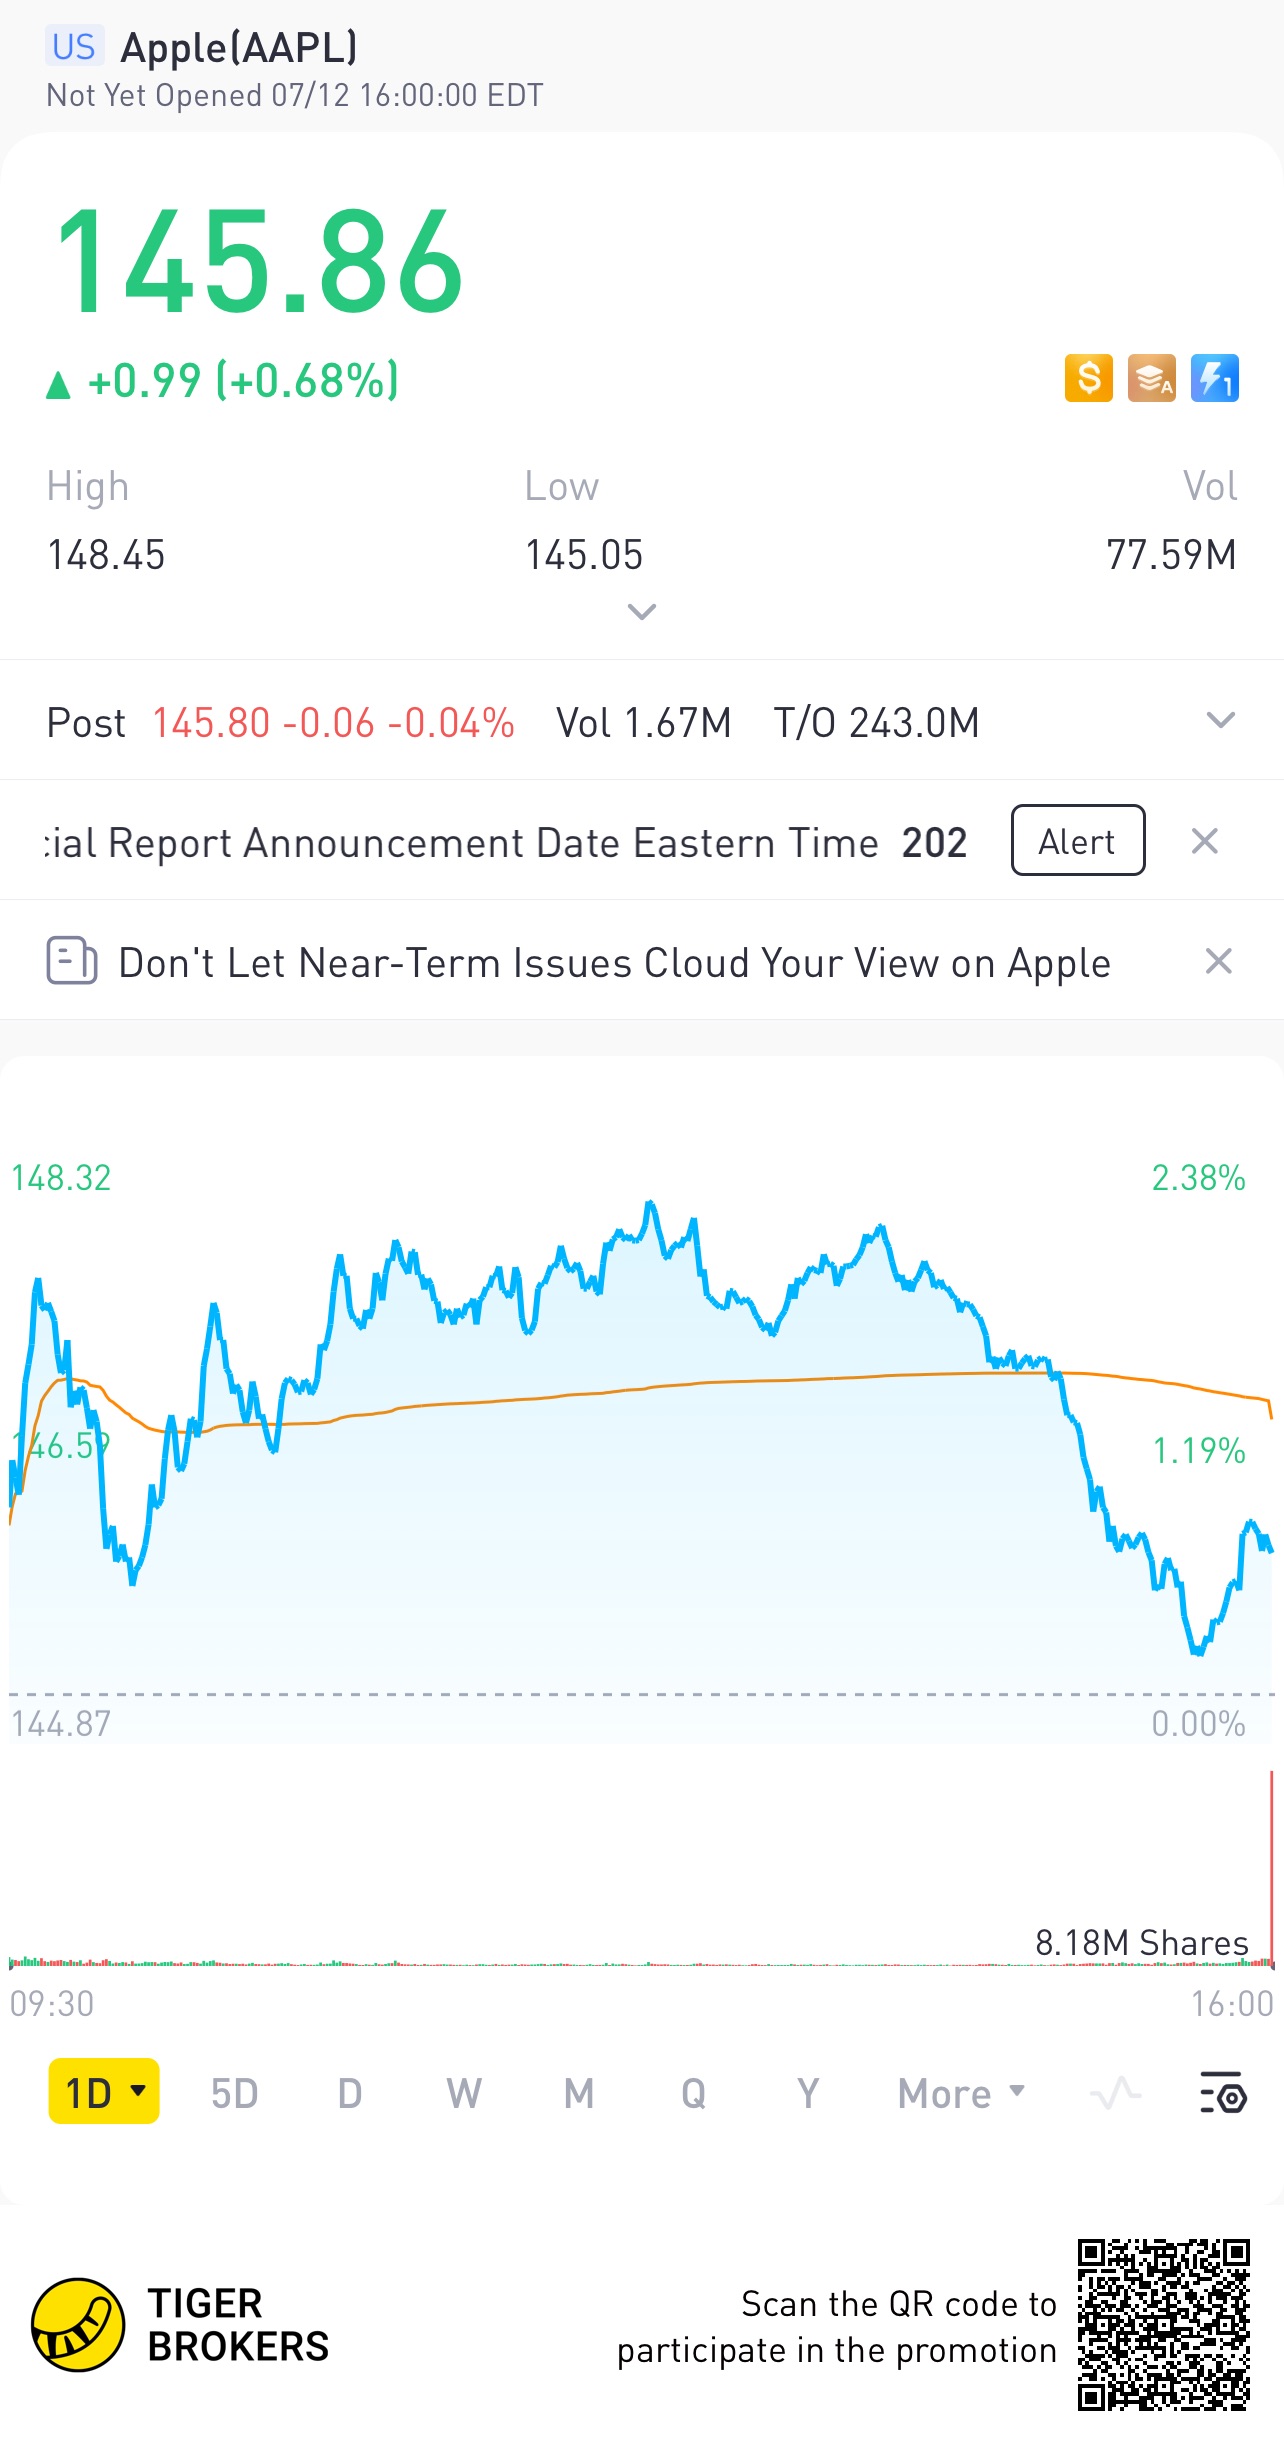Tap the Tiger Brokers logo
The image size is (1284, 2445).
[x=78, y=2324]
